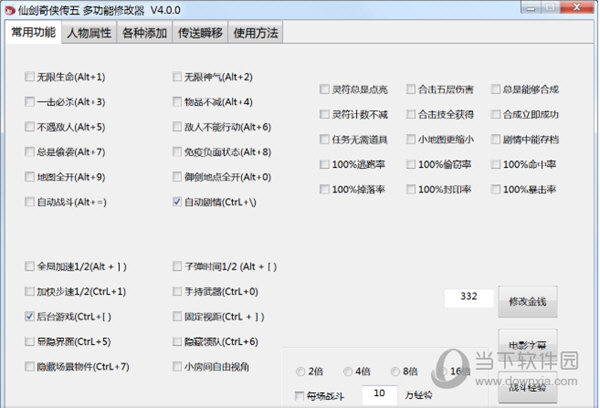Enable 全局加速1/2(Alt+]) checkbox
This screenshot has height=408, width=600.
(x=29, y=266)
